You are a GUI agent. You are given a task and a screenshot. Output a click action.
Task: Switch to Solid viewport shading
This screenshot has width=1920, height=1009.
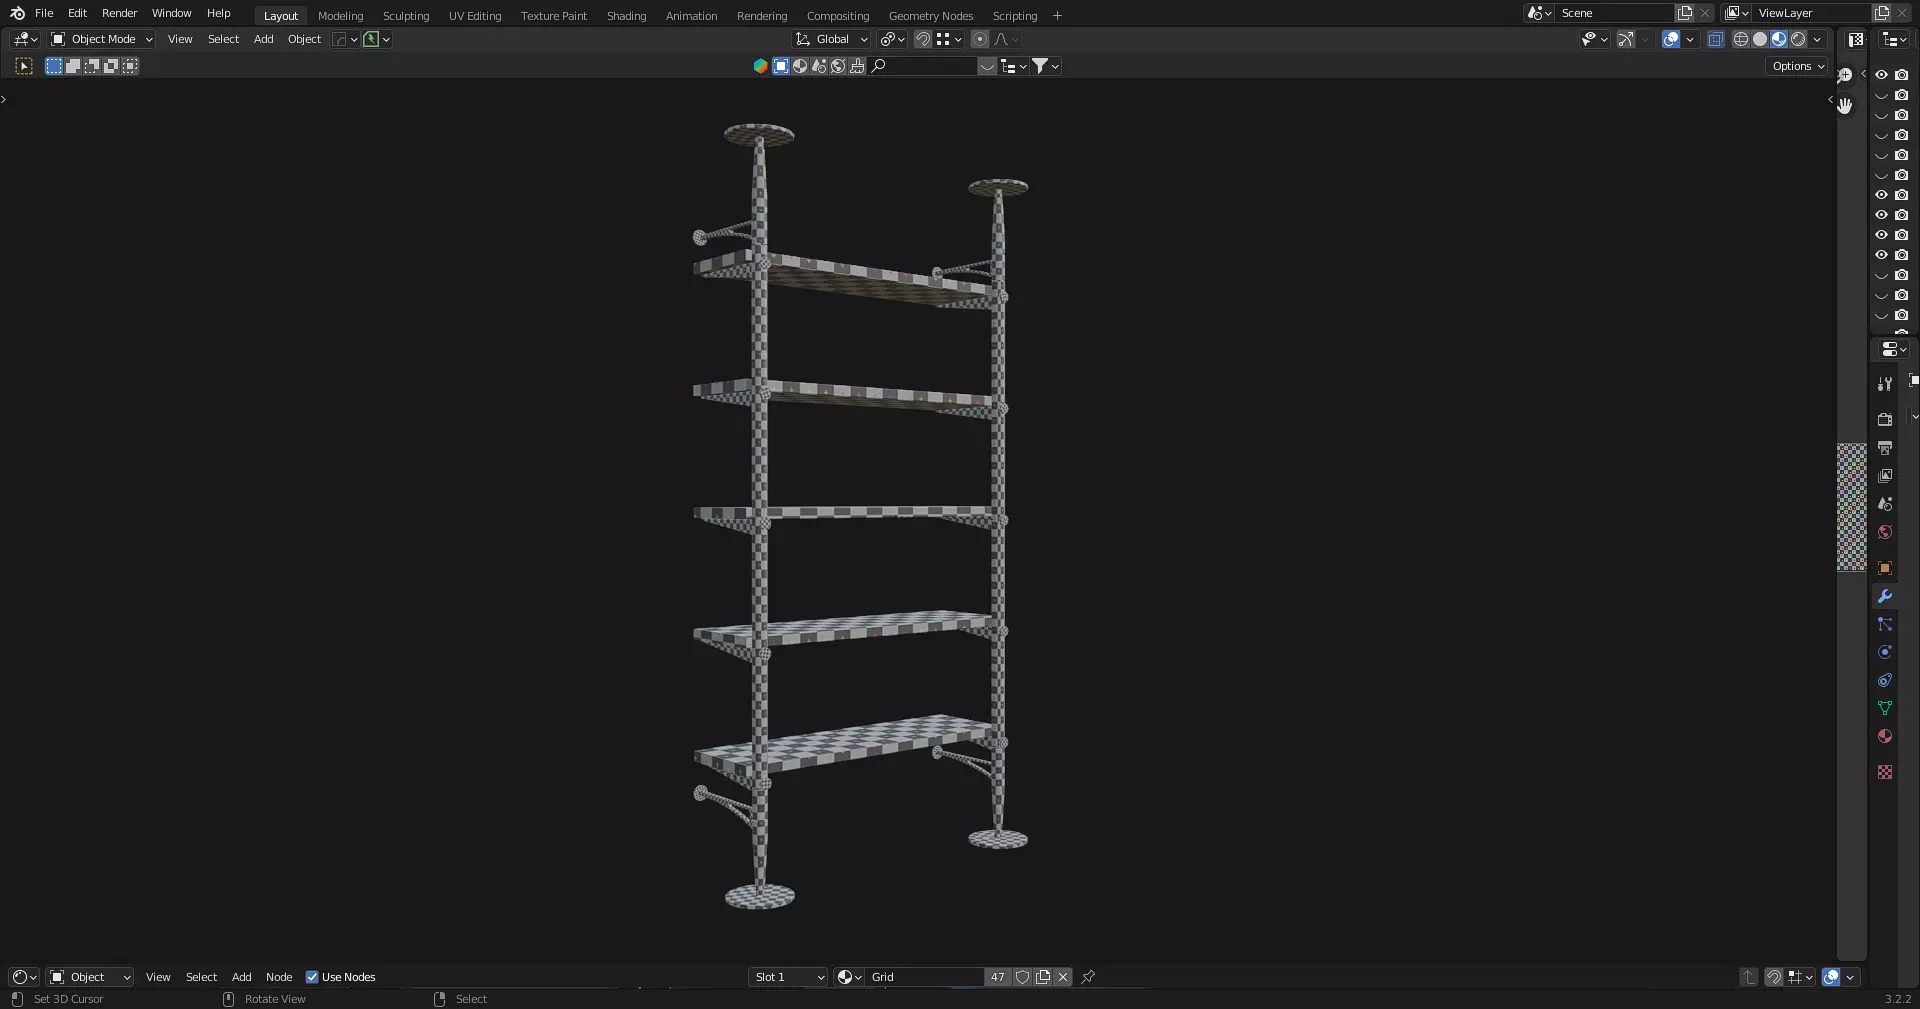pos(1760,39)
